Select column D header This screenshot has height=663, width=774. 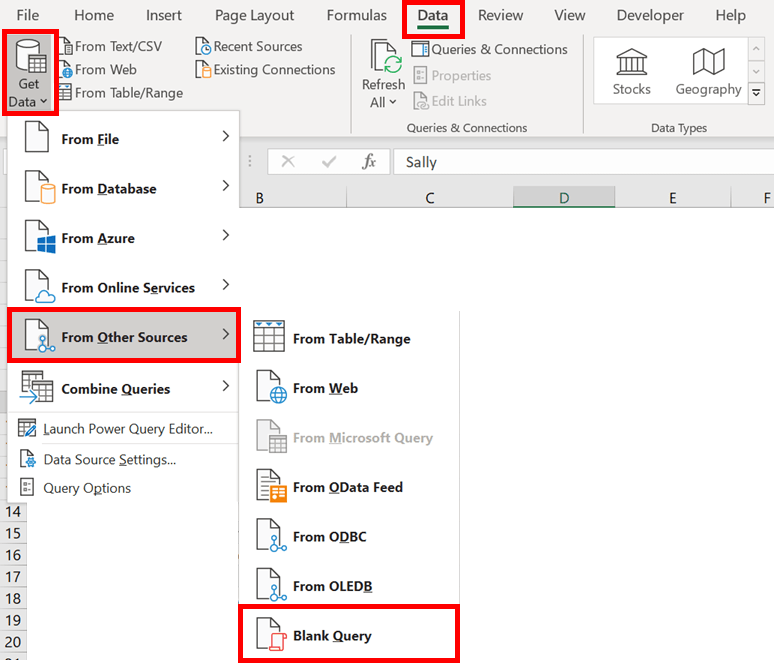pyautogui.click(x=564, y=197)
